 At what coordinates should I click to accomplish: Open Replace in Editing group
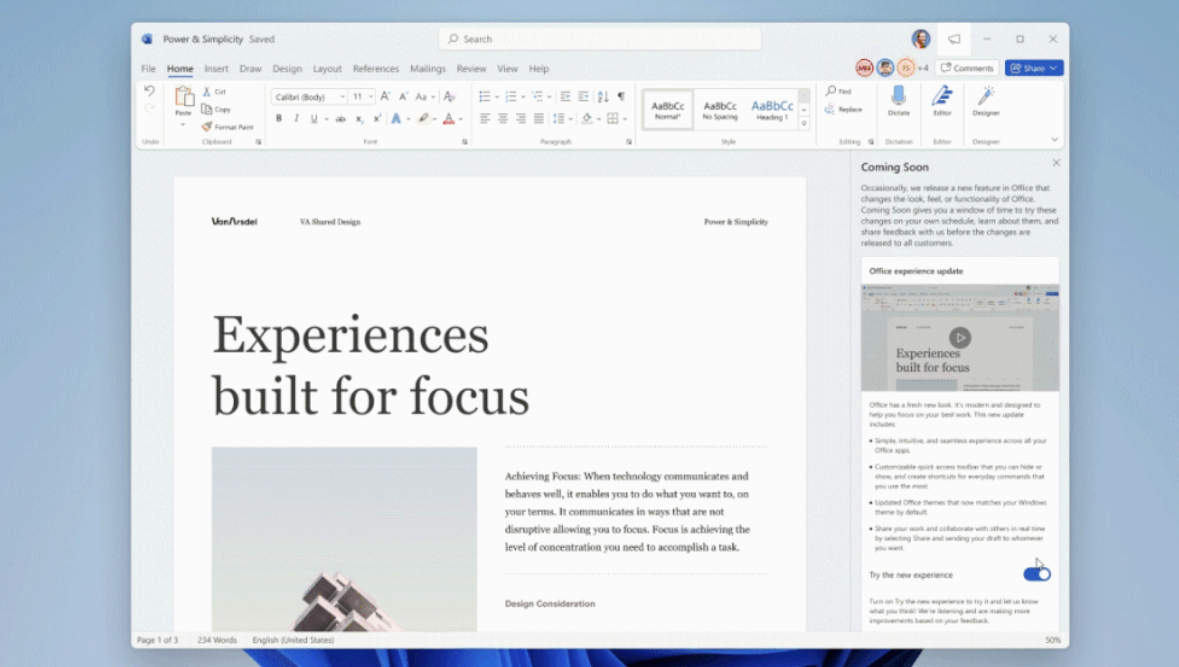(843, 109)
